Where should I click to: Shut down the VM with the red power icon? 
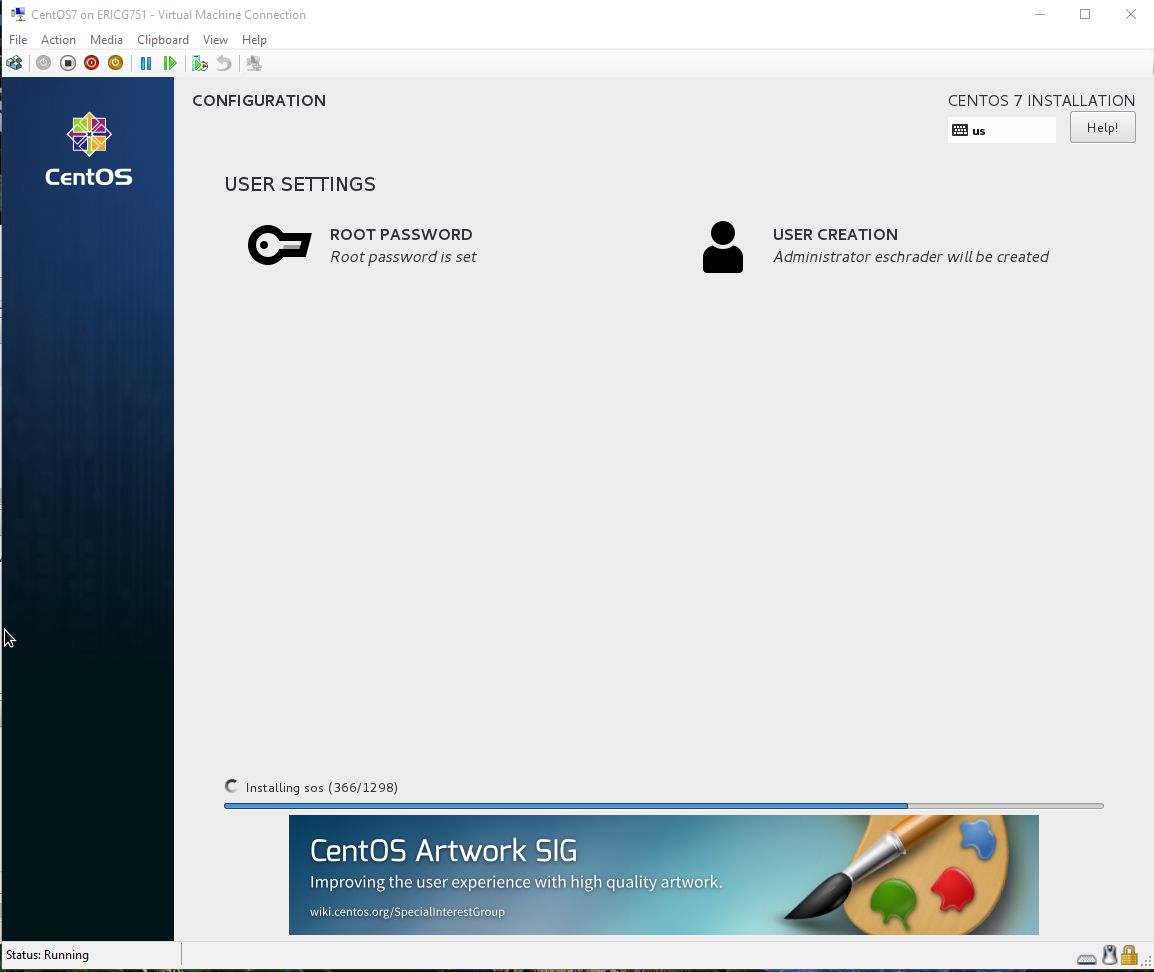tap(91, 63)
